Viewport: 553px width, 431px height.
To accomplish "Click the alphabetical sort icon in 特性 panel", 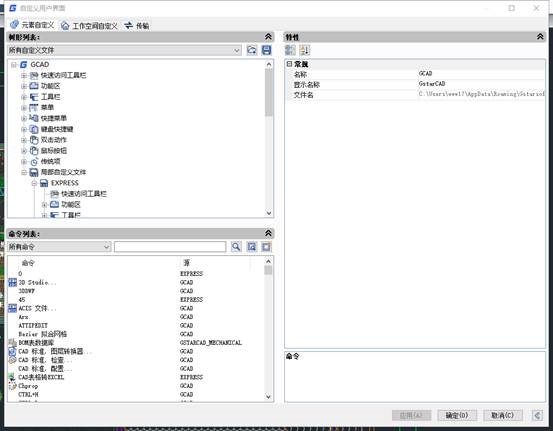I will pos(305,50).
